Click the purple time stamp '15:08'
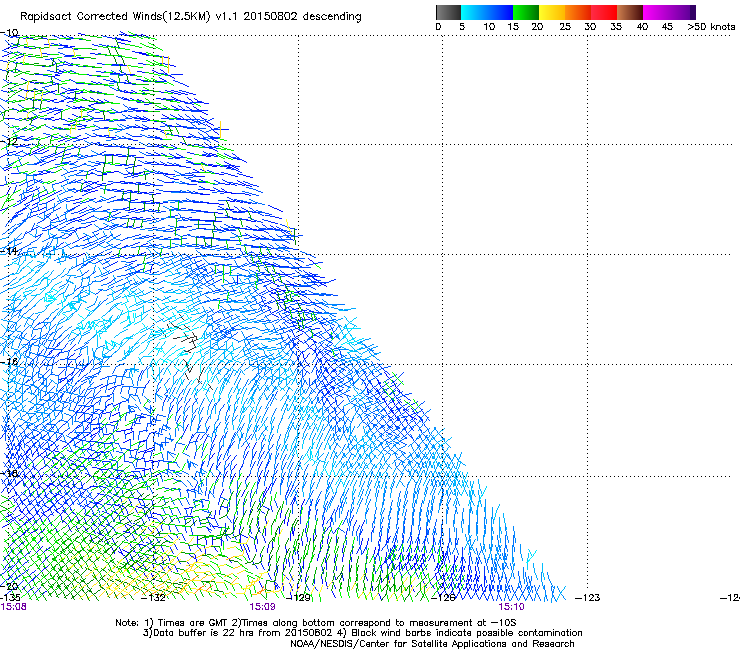The image size is (740, 650). (x=14, y=607)
